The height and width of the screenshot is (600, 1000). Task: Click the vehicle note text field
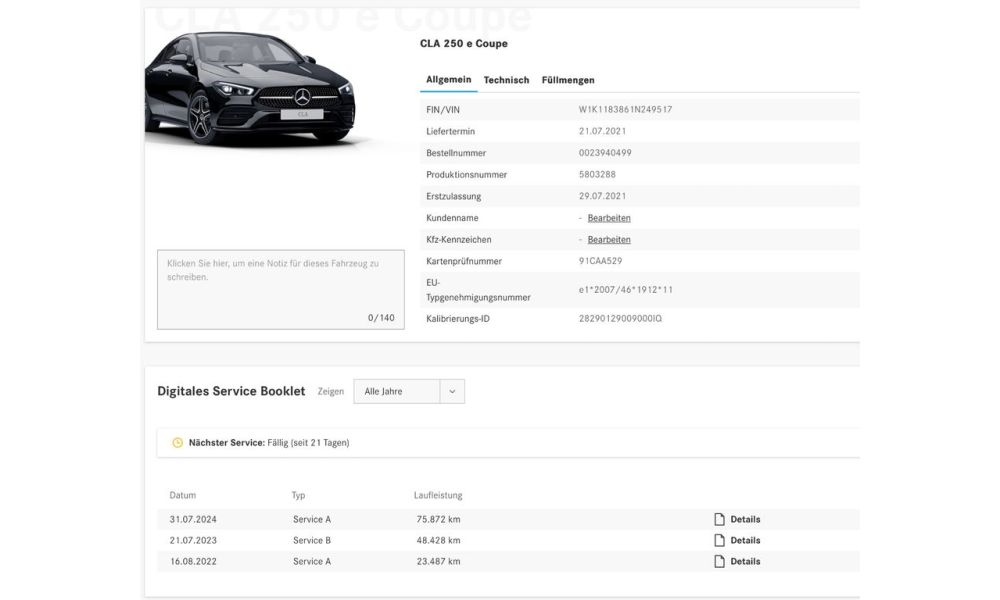pos(281,289)
